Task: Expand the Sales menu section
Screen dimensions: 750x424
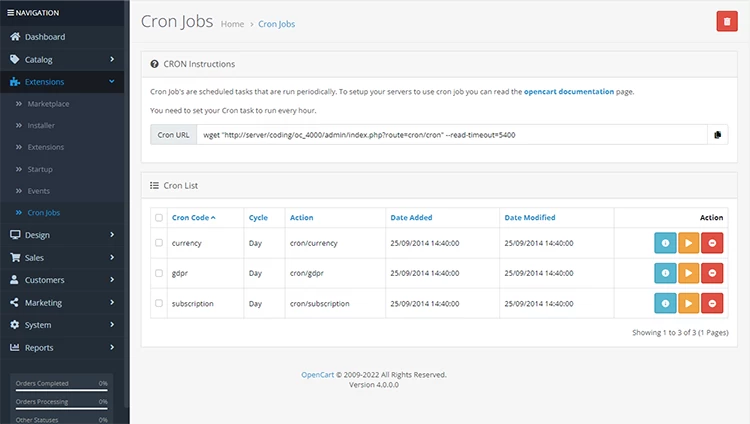Action: (x=62, y=257)
